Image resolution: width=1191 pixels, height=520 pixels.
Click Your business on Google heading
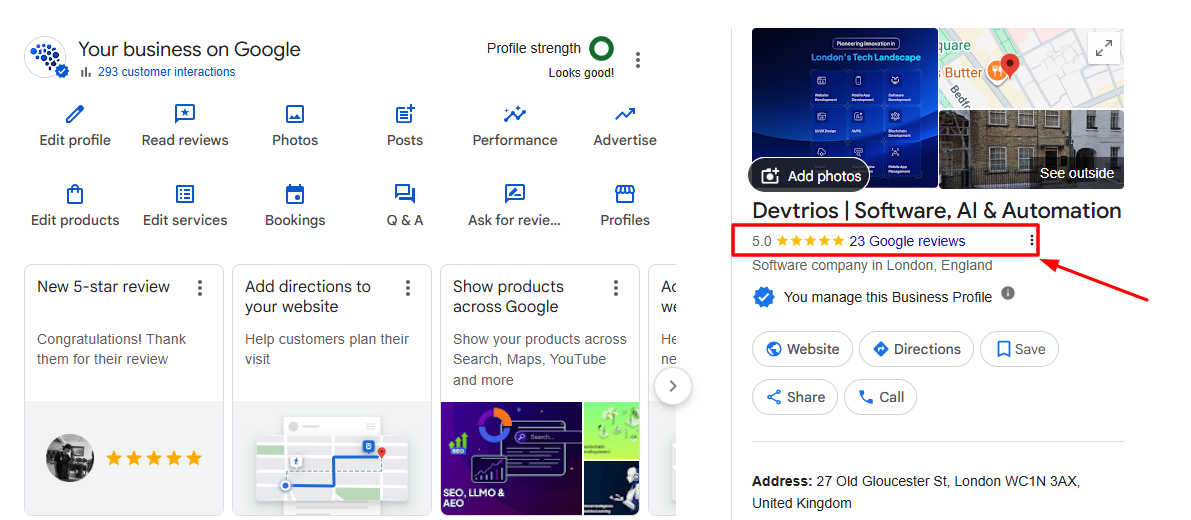[189, 49]
